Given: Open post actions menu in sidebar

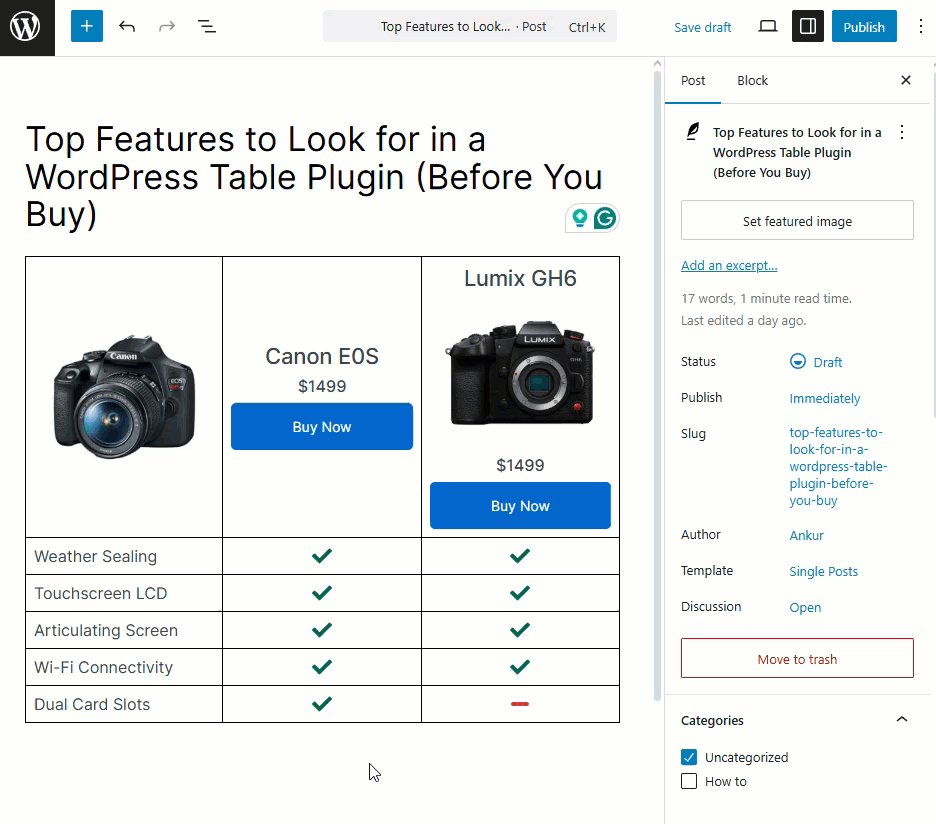Looking at the screenshot, I should [902, 132].
